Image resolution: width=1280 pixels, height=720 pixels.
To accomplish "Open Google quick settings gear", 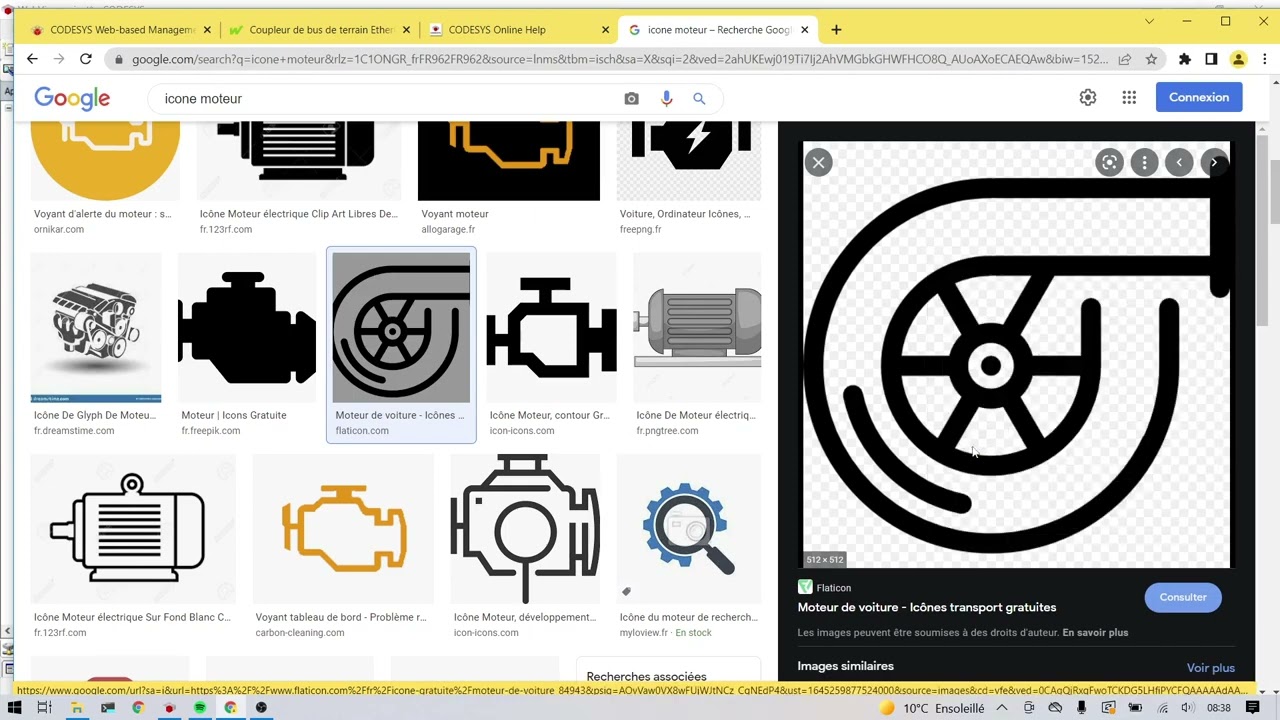I will click(x=1088, y=97).
